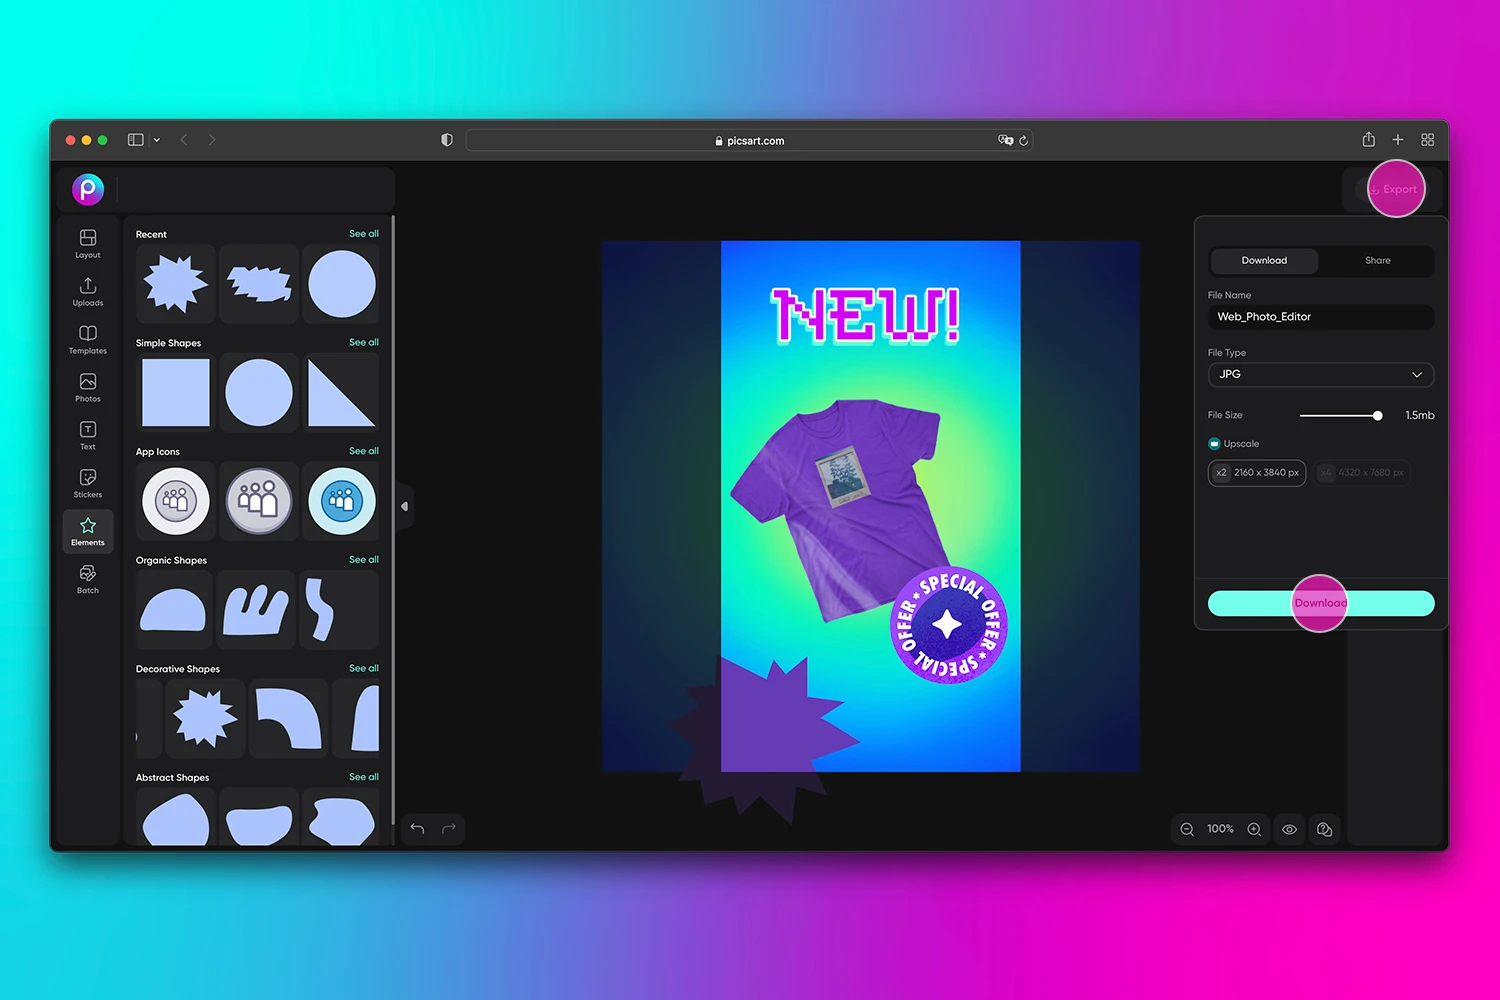Click the Download button

[x=1320, y=603]
